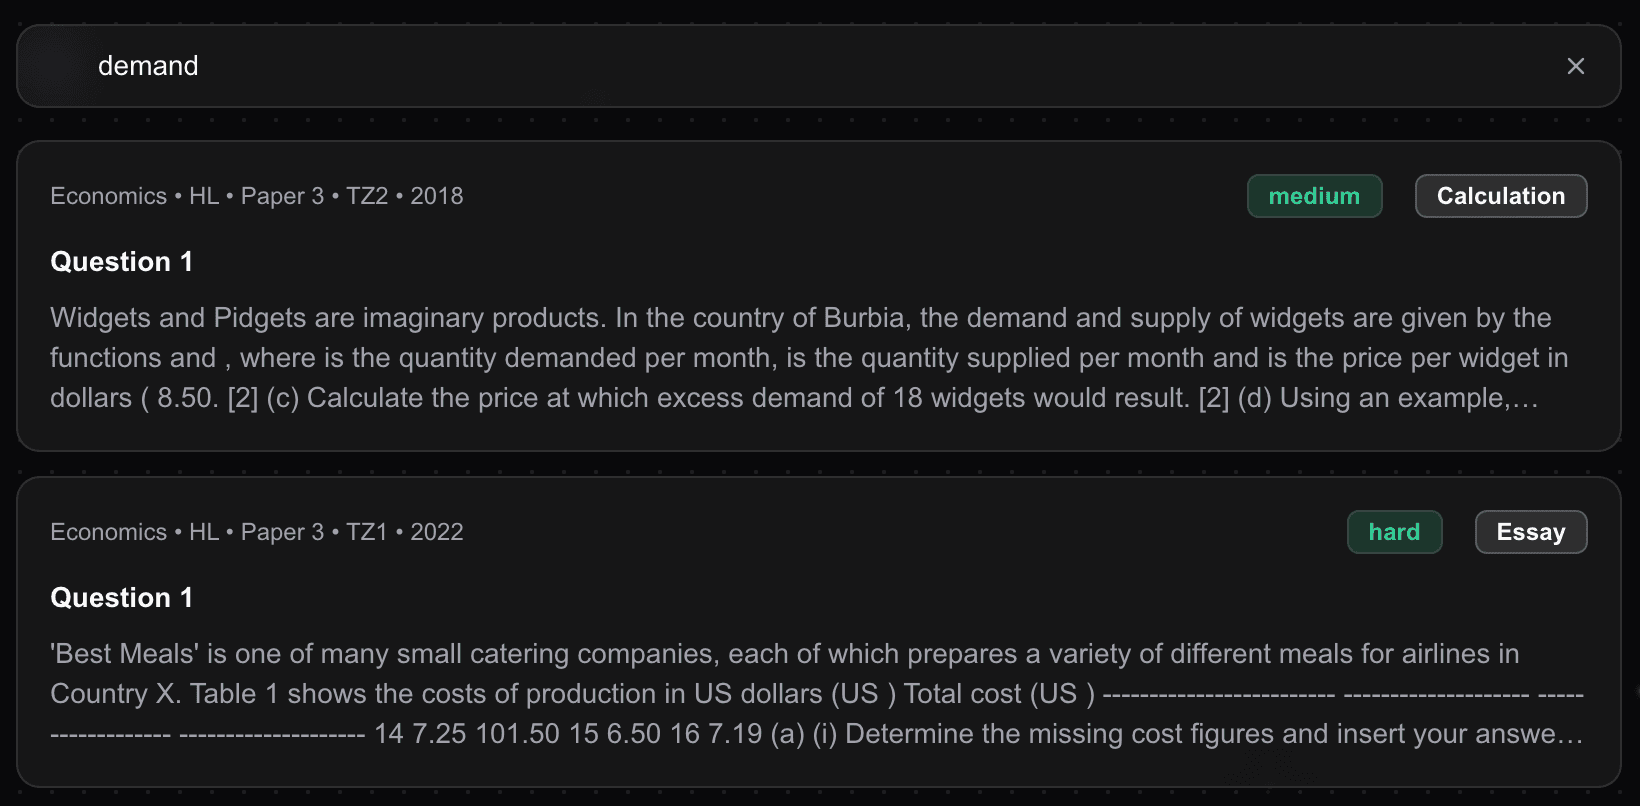The height and width of the screenshot is (806, 1640).
Task: Clear the search field with the X icon
Action: coord(1576,65)
